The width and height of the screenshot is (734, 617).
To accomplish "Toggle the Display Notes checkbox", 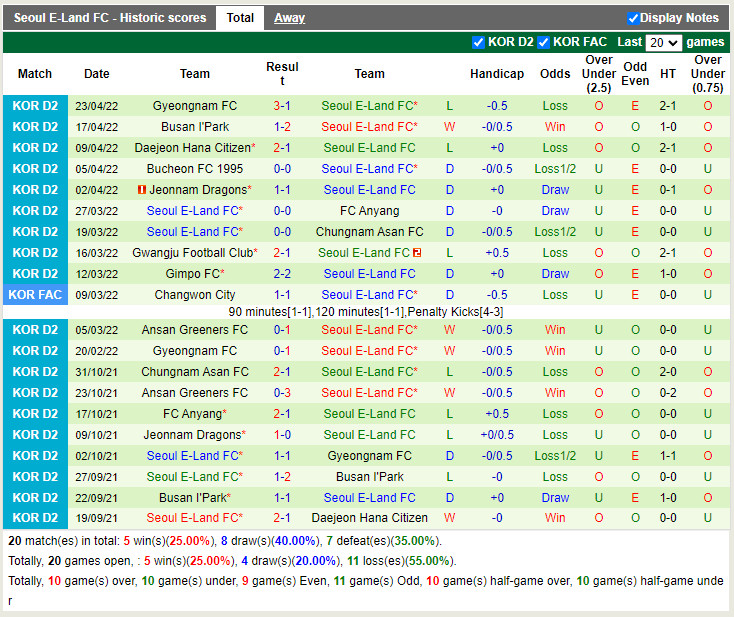I will pos(633,18).
